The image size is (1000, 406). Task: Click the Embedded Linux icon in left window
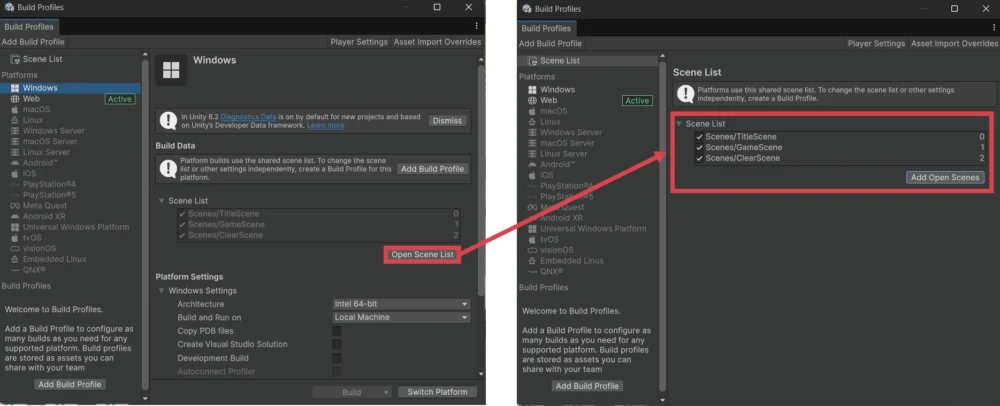(x=14, y=259)
